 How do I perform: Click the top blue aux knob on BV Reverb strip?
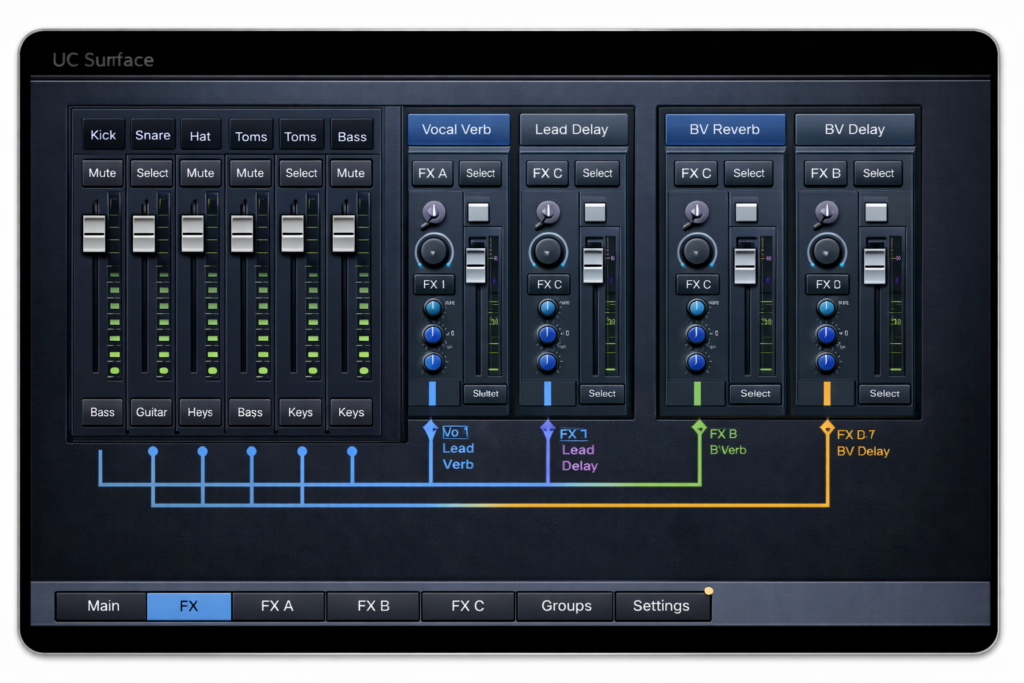coord(697,309)
